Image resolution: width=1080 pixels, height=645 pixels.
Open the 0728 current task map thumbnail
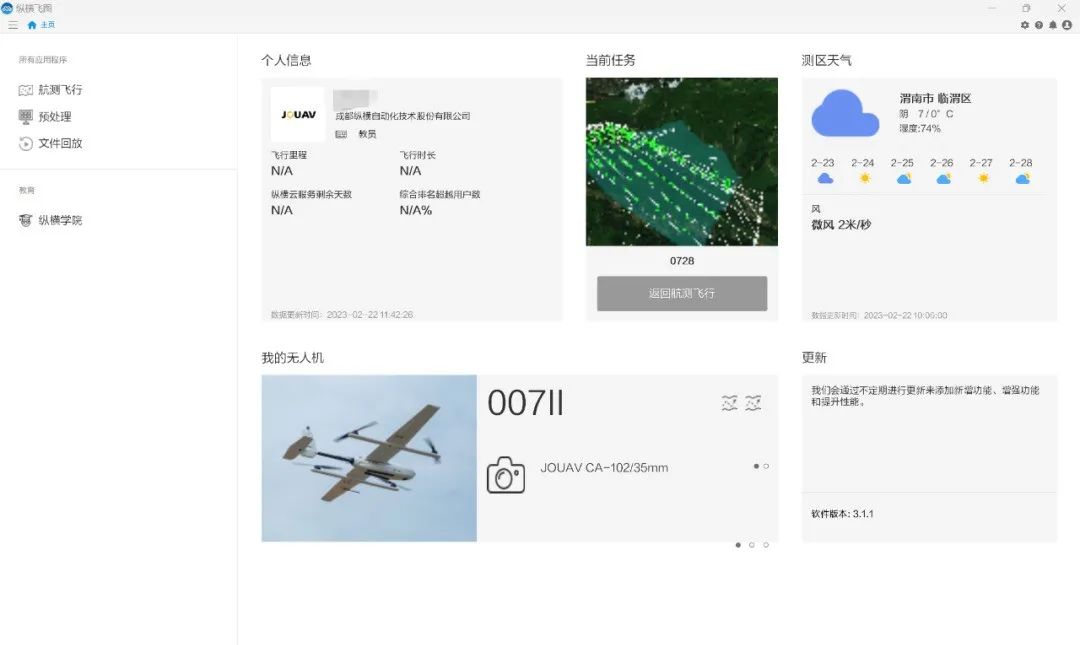(681, 162)
